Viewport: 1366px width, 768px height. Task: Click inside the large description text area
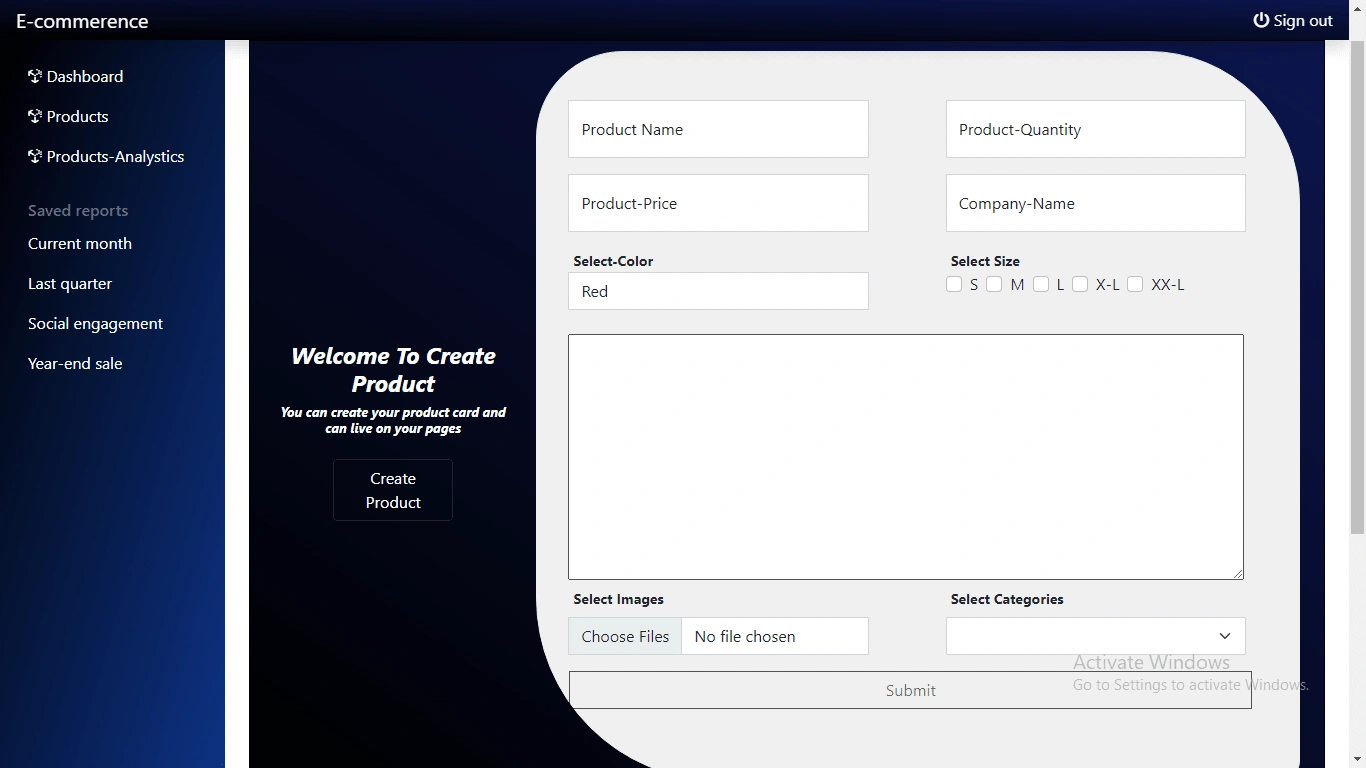click(x=906, y=457)
